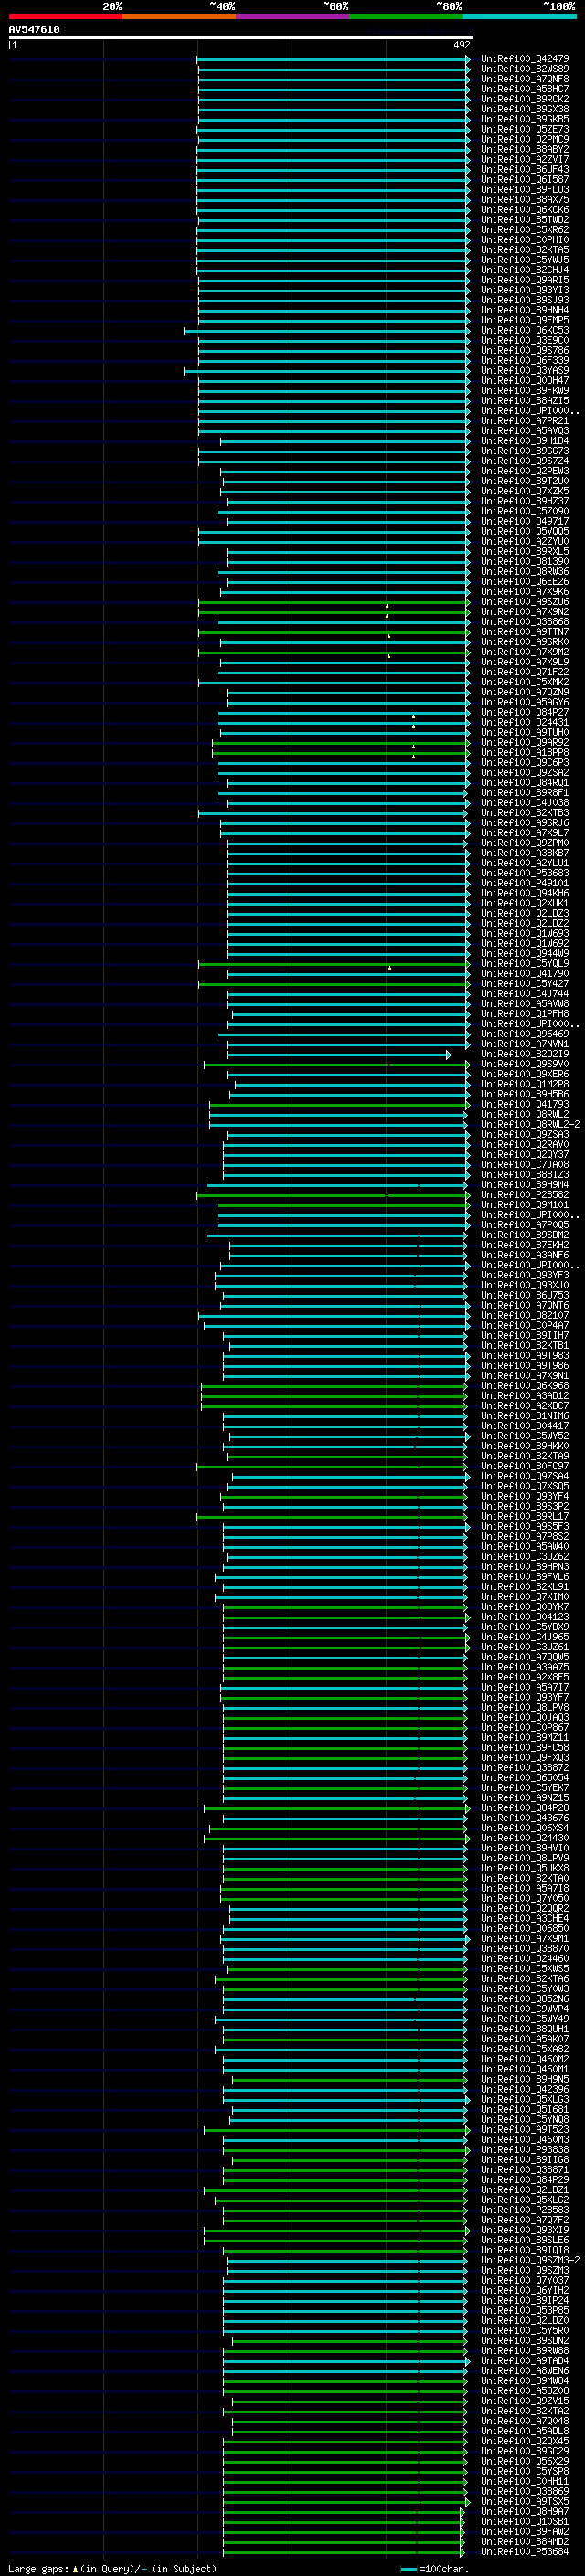Click green alignment bar of UniRef100_Q6K968

334,1386
